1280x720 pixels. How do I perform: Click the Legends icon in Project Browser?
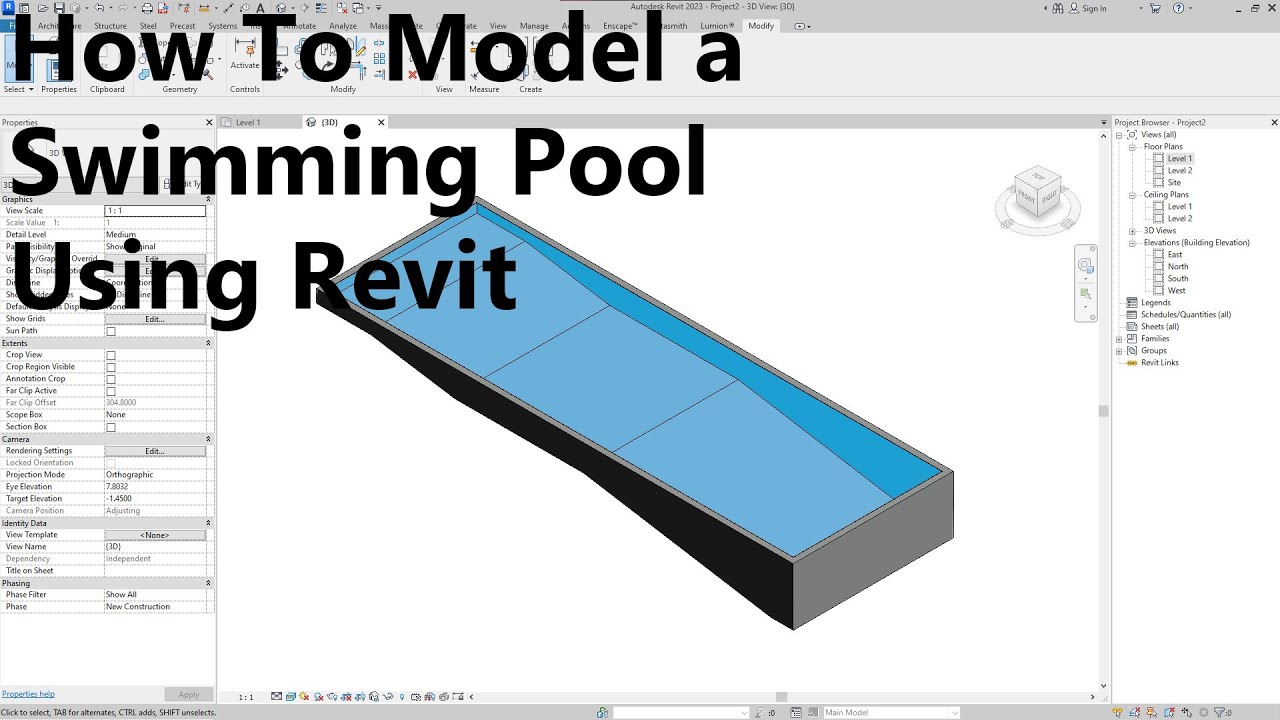(1132, 302)
